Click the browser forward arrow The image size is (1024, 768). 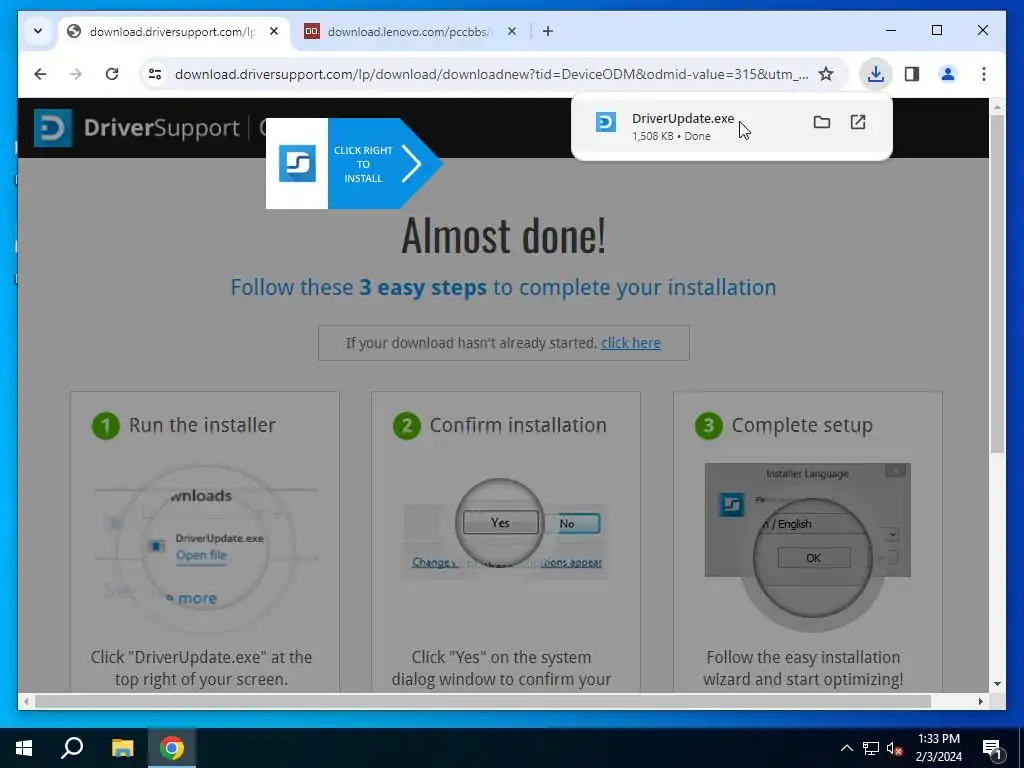[76, 74]
